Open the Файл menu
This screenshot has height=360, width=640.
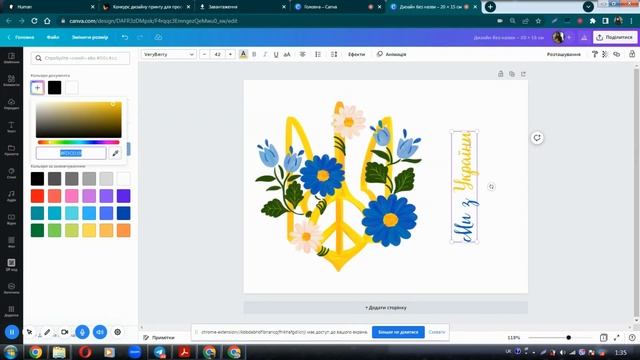[53, 37]
